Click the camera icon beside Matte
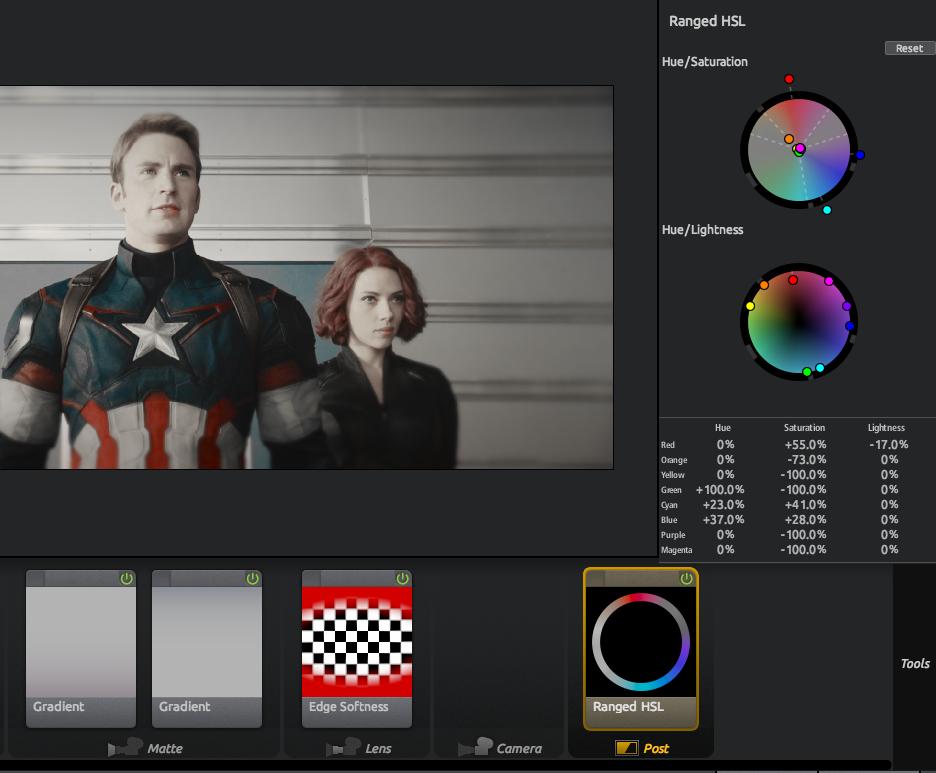The width and height of the screenshot is (936, 773). (125, 747)
